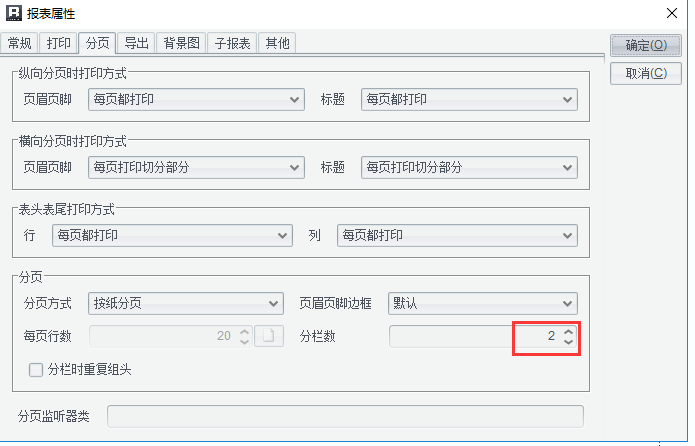The image size is (695, 446).
Task: Click the 分页监听器类 input field
Action: click(345, 416)
